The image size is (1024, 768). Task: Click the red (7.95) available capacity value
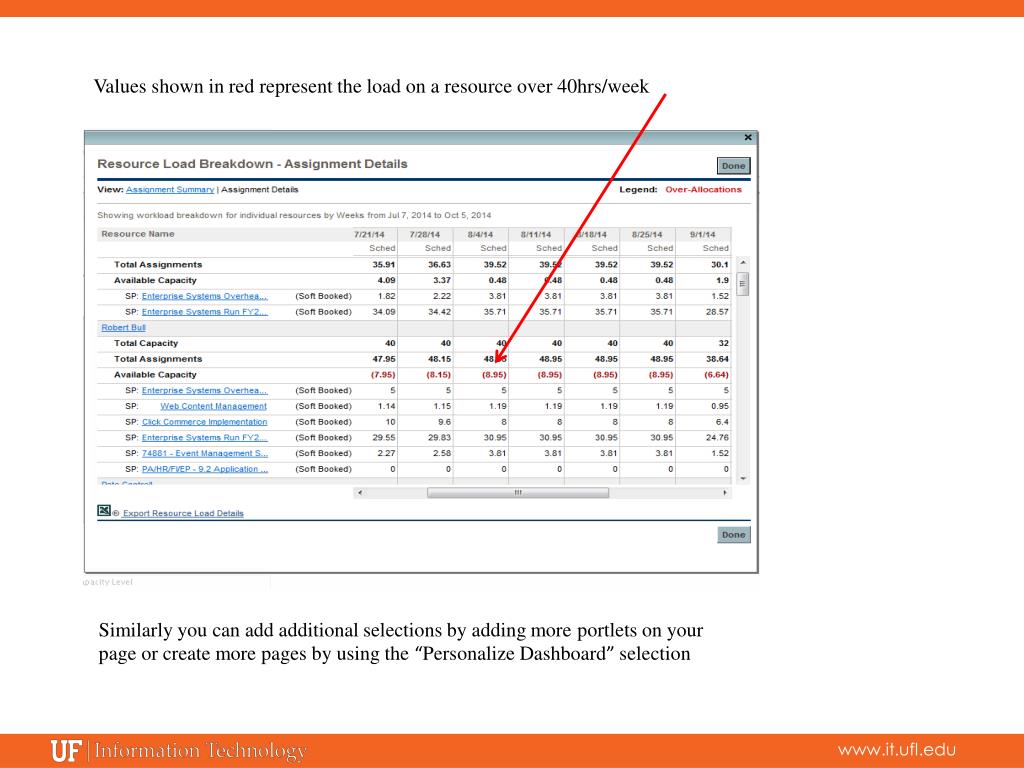coord(383,375)
